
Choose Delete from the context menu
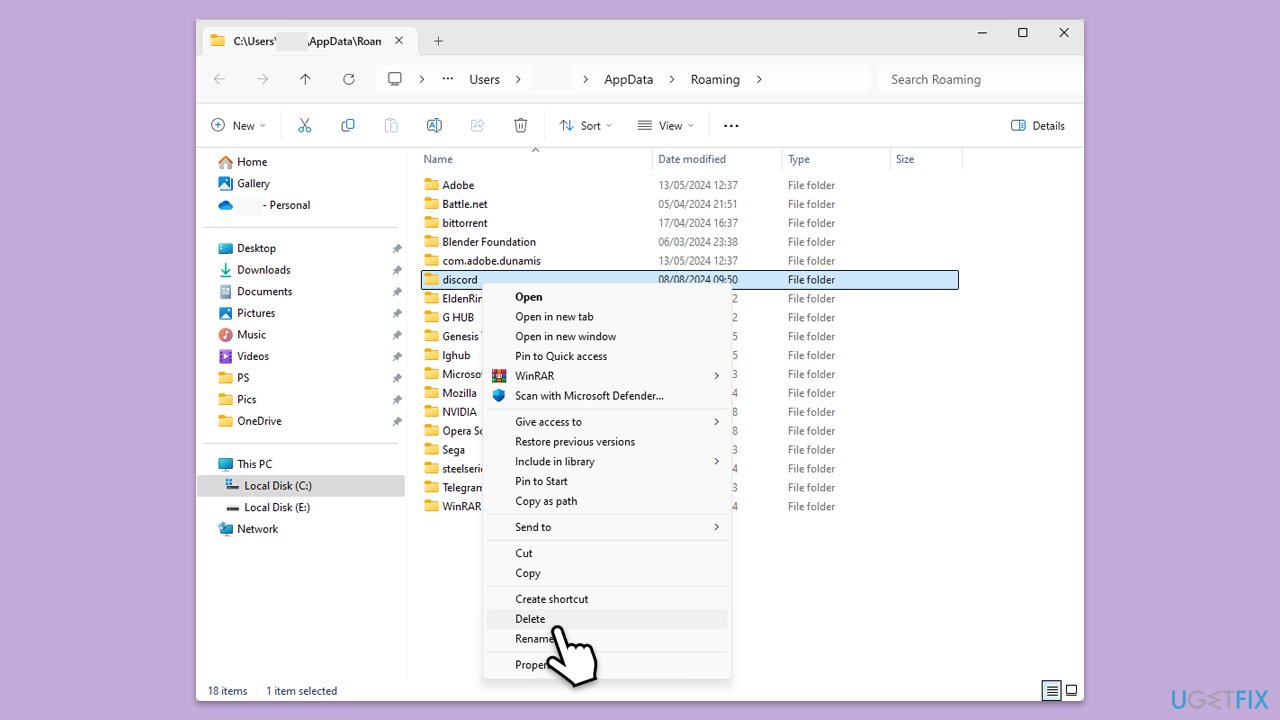[x=530, y=619]
